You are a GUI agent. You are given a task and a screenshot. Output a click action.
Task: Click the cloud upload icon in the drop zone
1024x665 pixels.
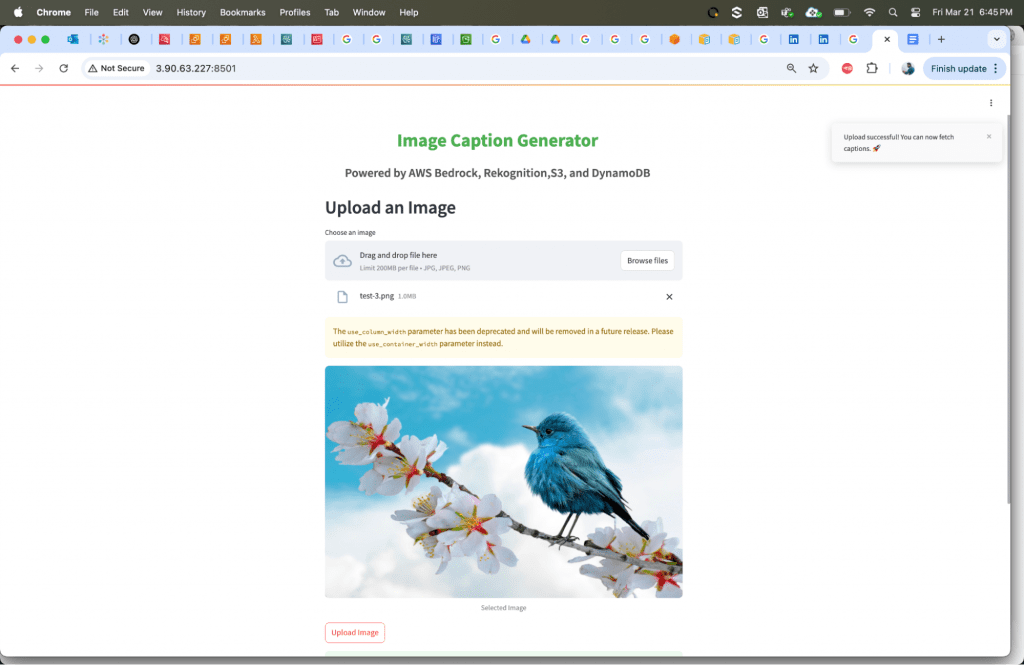pos(341,259)
